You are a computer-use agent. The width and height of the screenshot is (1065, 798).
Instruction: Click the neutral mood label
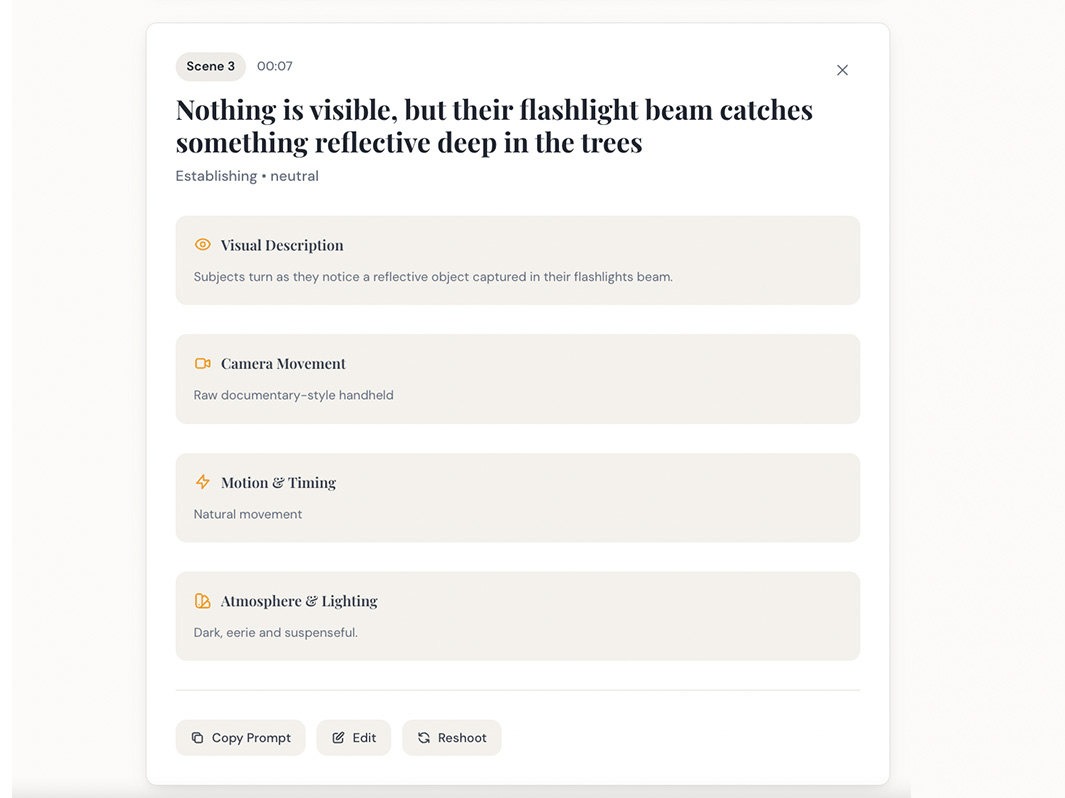[x=294, y=175]
